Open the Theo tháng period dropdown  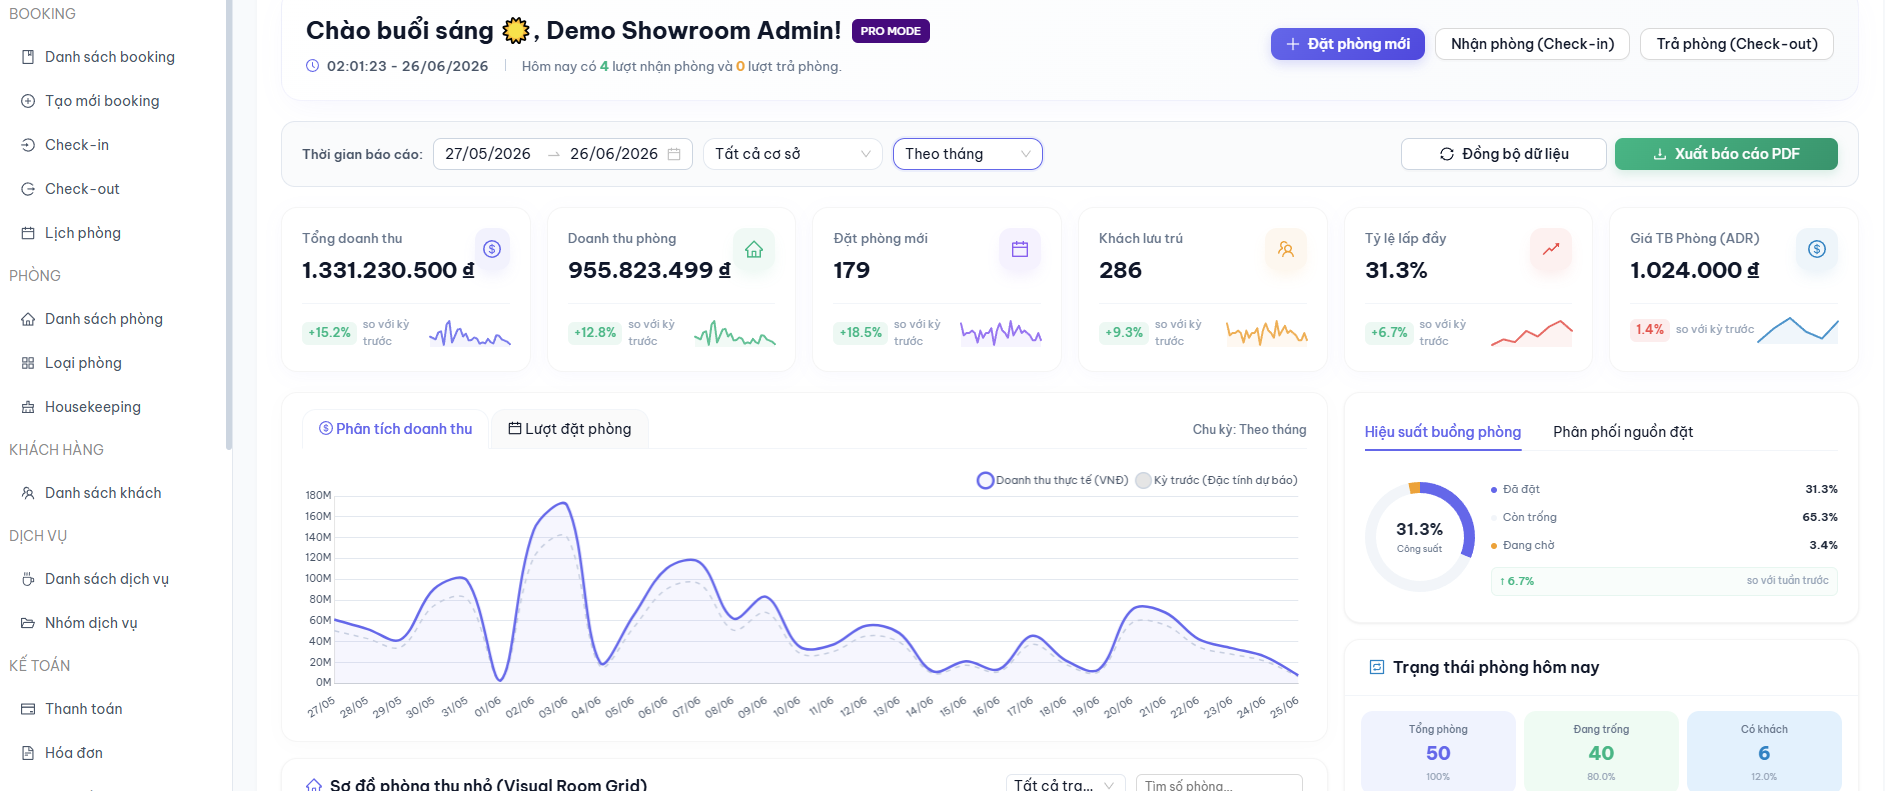[967, 154]
